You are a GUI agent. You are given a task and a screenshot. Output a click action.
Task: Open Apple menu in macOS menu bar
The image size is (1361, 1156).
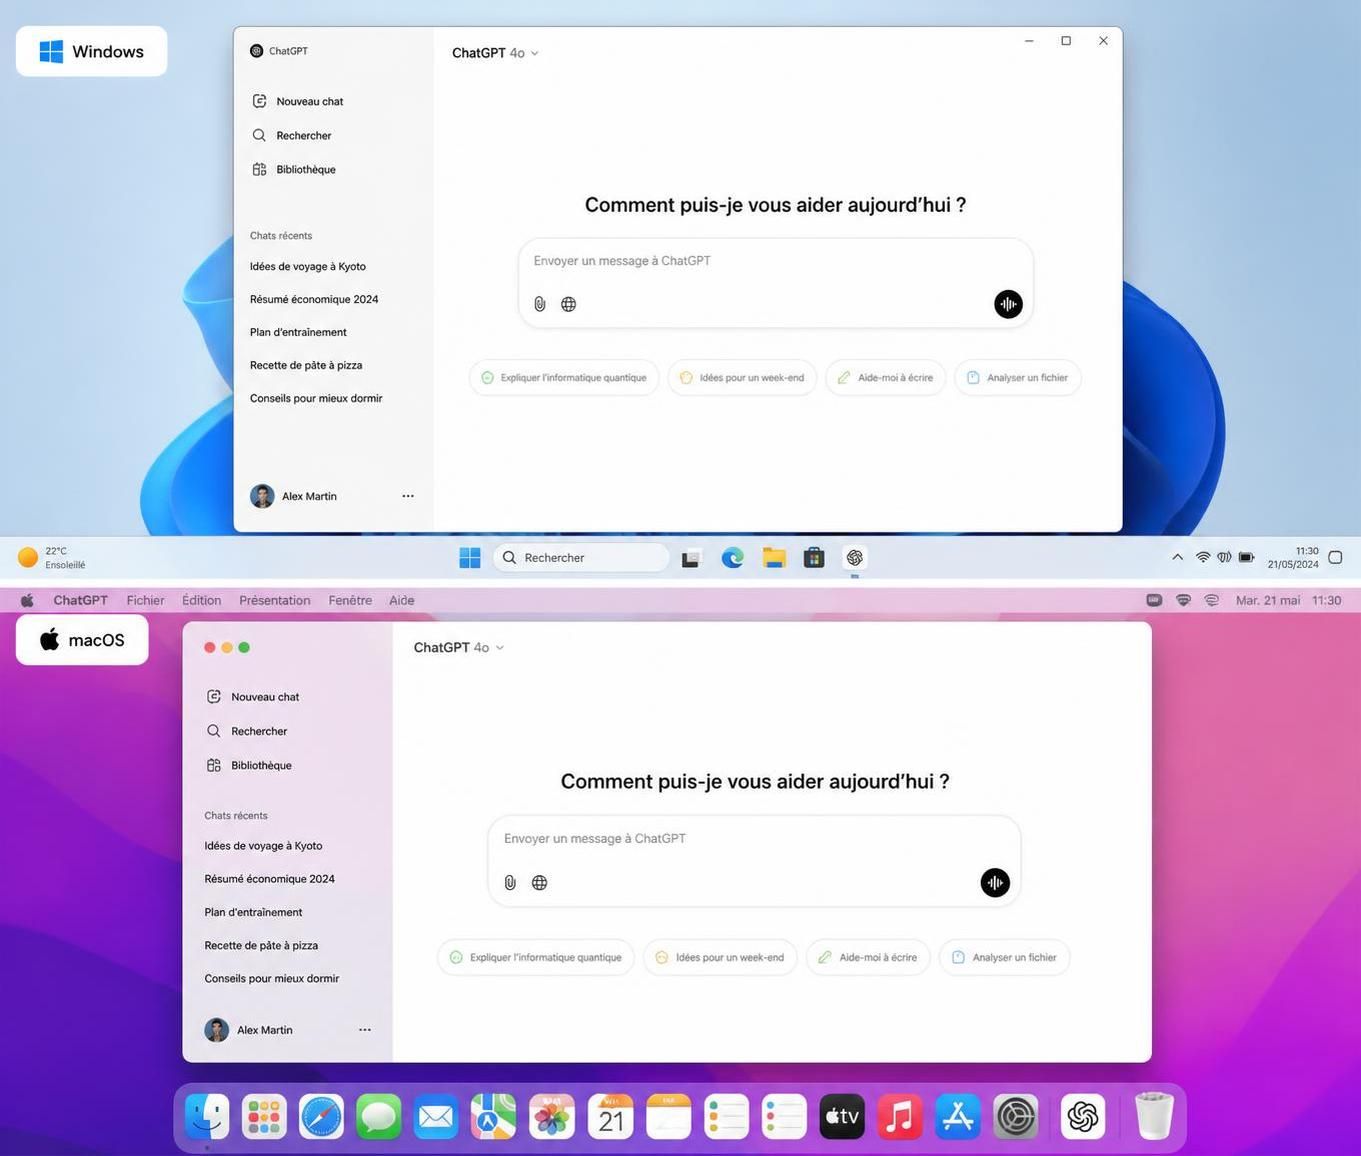pos(27,600)
